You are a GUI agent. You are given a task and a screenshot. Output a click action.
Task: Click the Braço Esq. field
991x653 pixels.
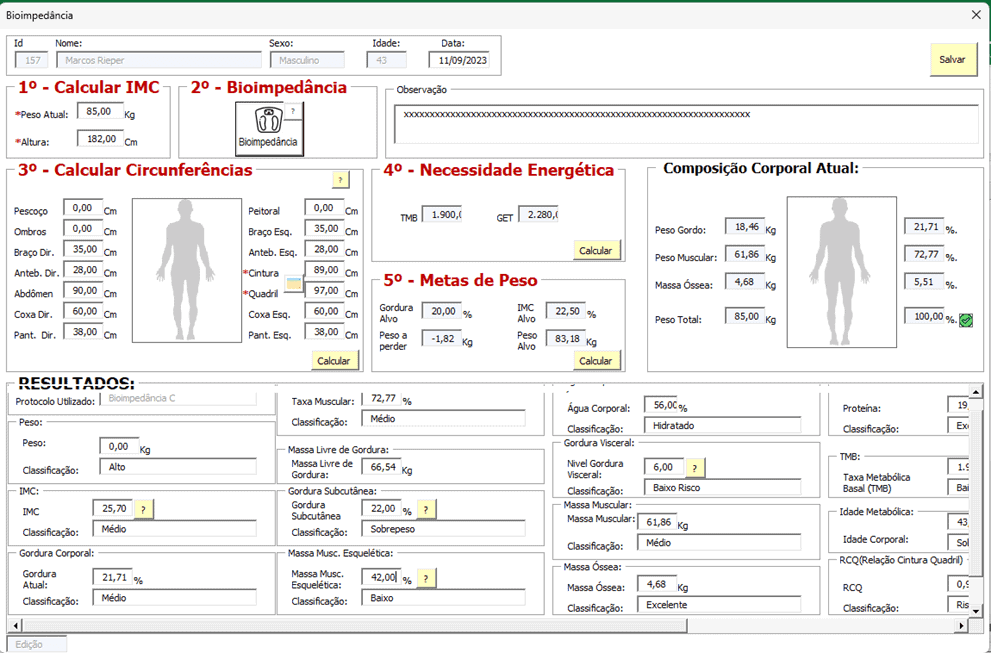click(x=324, y=228)
